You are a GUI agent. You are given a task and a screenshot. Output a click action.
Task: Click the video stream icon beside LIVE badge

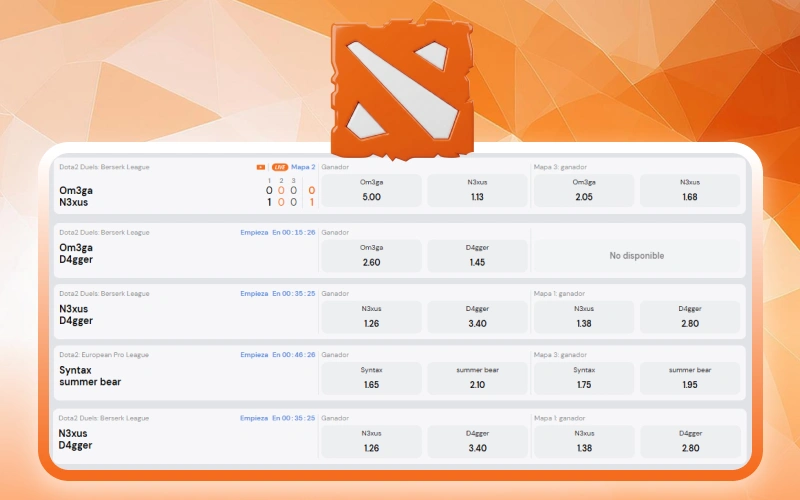point(261,167)
